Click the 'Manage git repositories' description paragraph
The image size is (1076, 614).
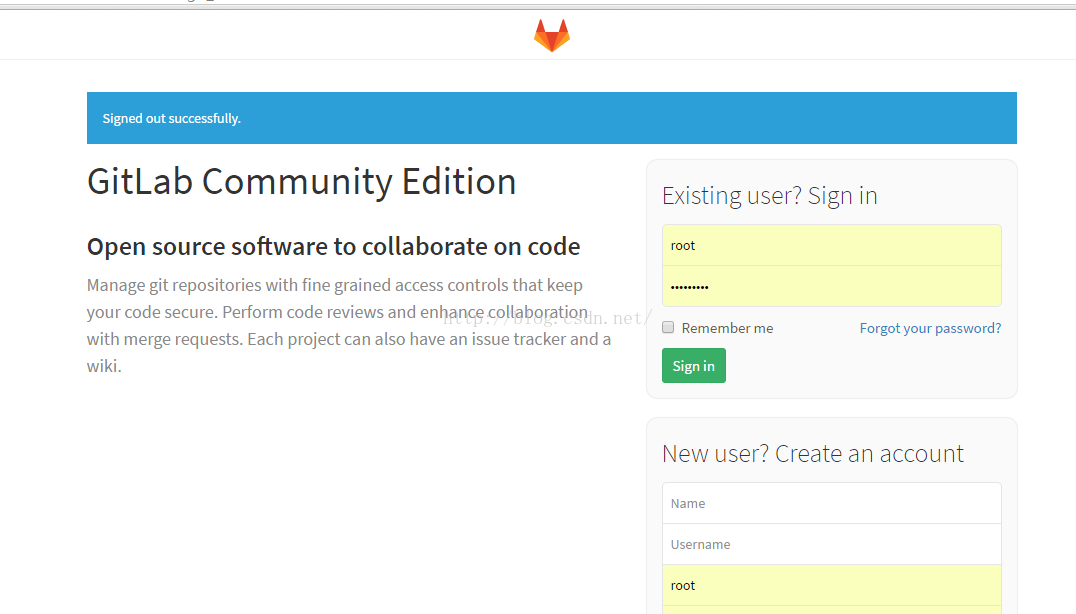tap(349, 325)
